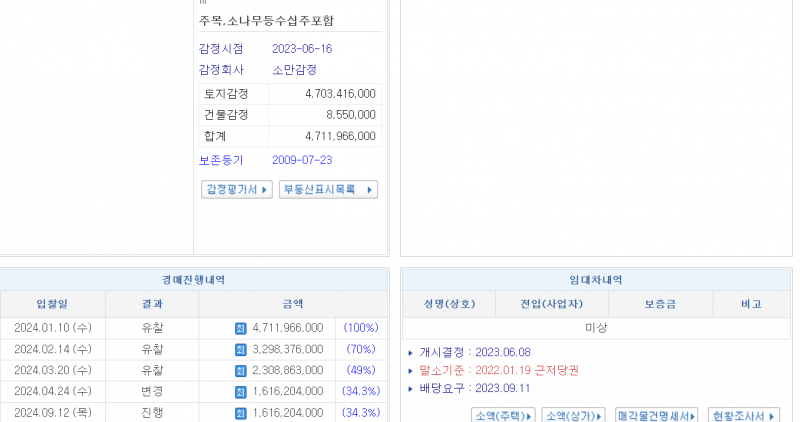Click the 합계 total 4,711,966,000 cell
The height and width of the screenshot is (422, 800).
click(340, 136)
